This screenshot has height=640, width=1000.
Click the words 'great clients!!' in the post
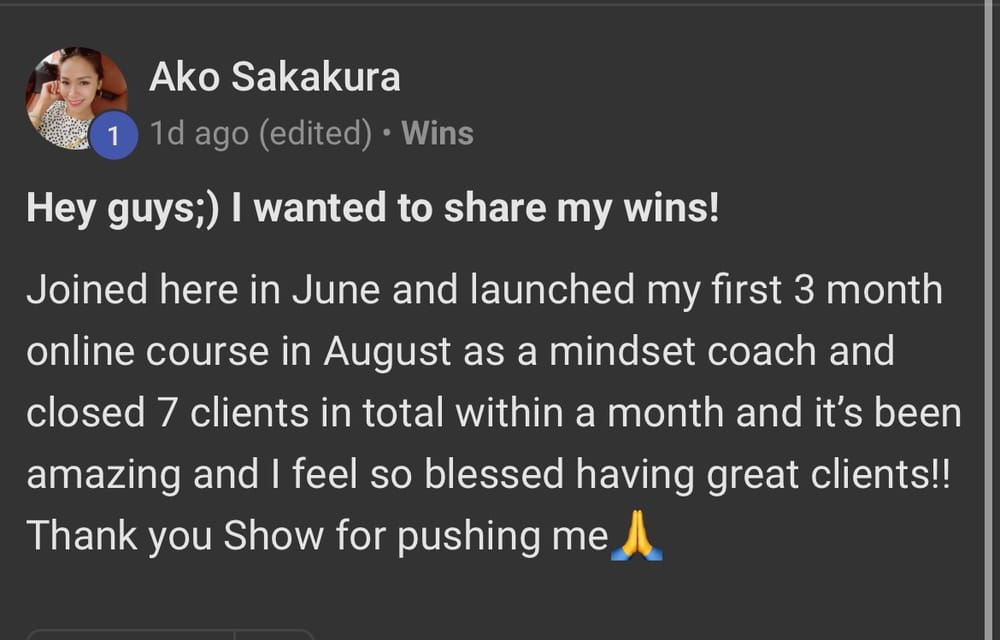828,476
